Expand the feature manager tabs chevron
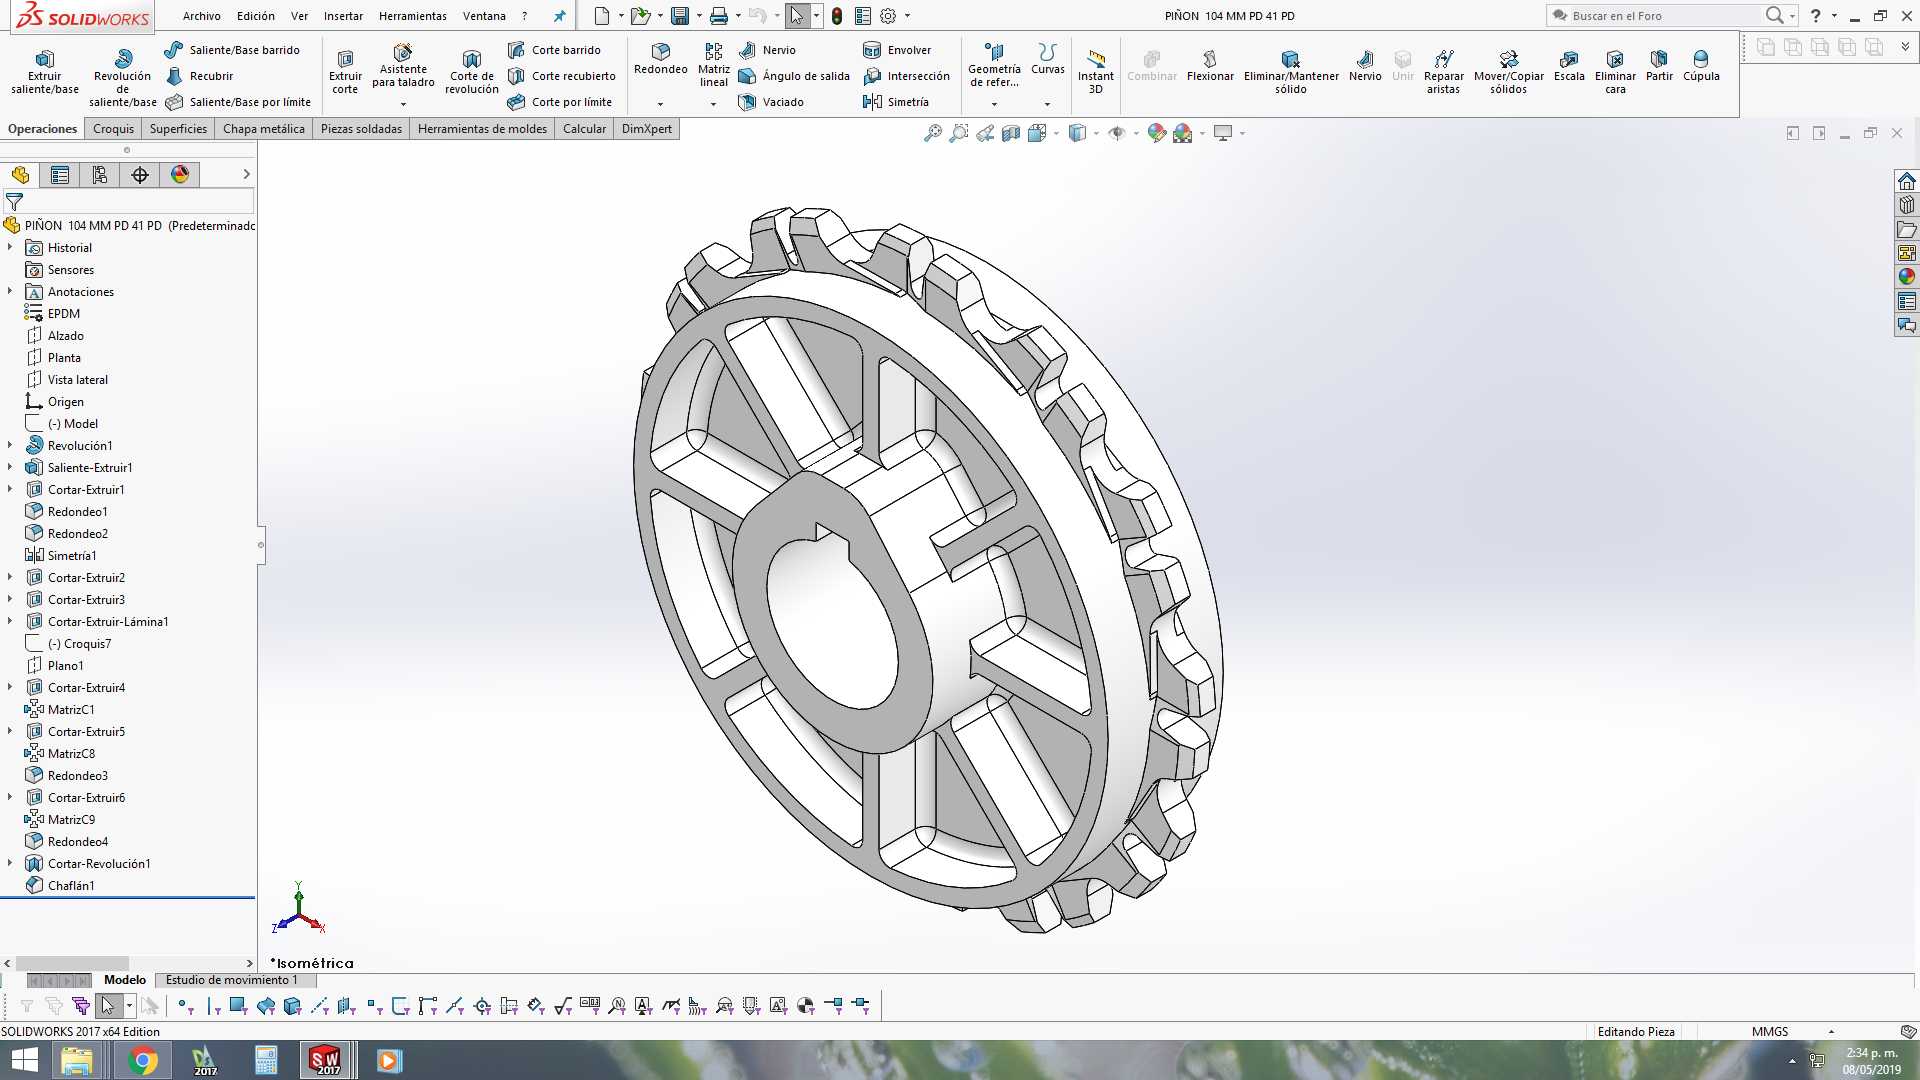This screenshot has height=1080, width=1920. [x=246, y=174]
